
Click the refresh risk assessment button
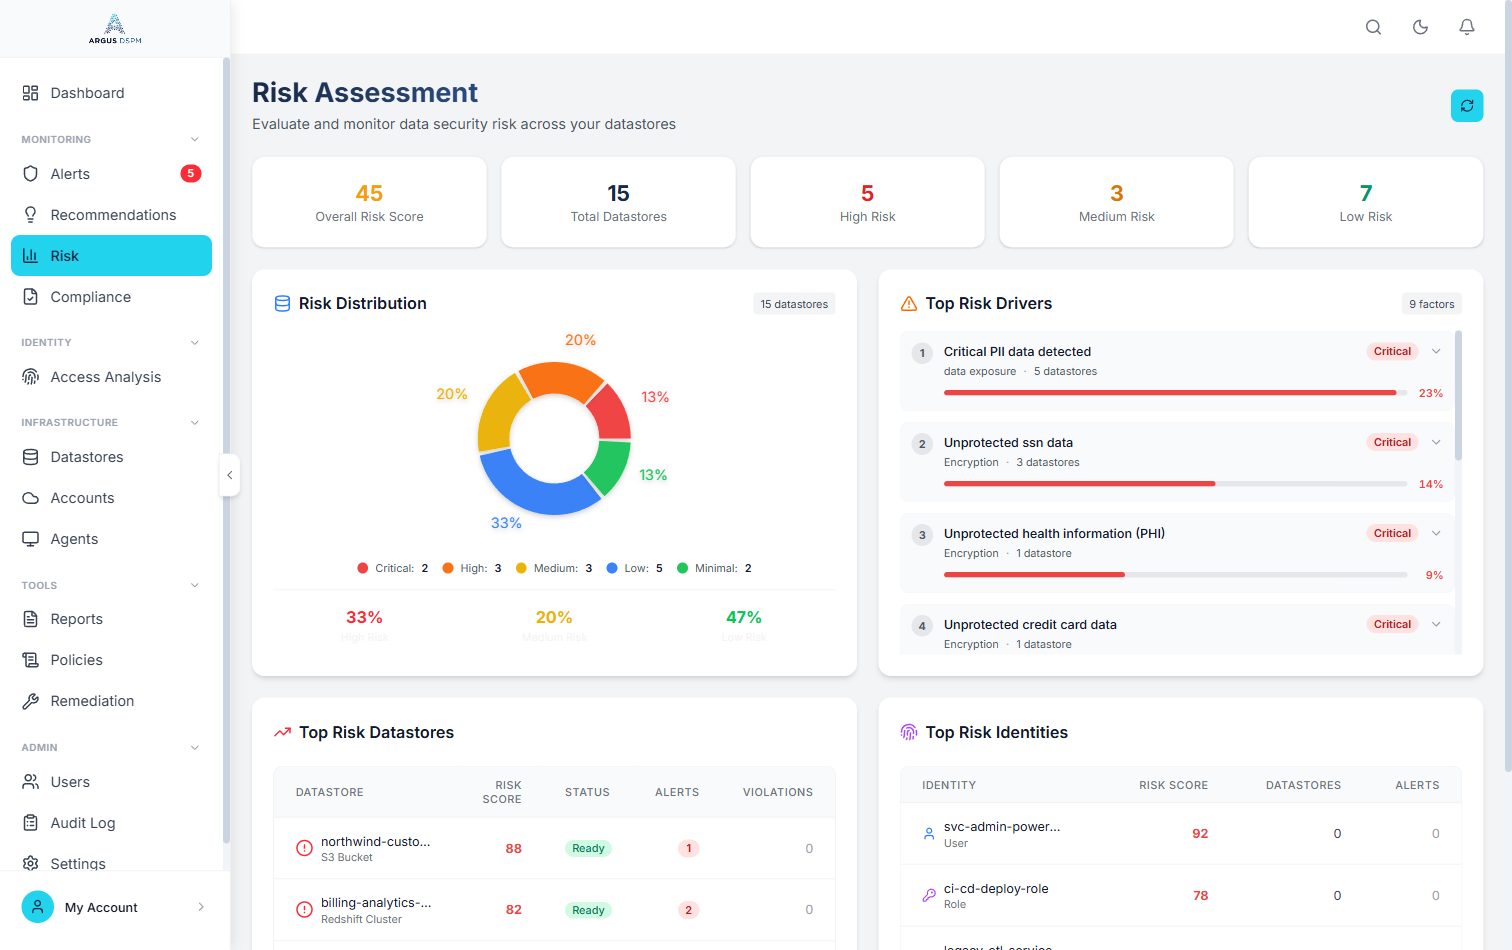(1467, 105)
